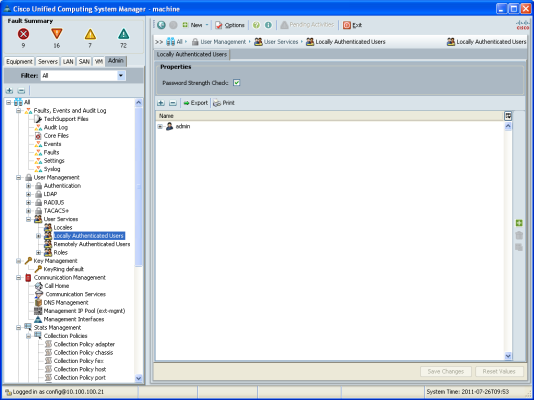Click the Exit toolbar button

tap(352, 25)
